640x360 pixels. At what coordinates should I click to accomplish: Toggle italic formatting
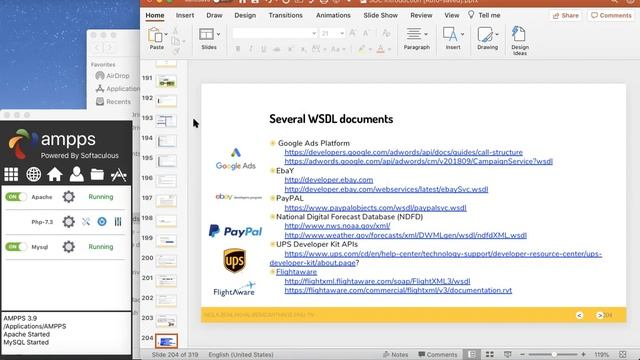(251, 49)
